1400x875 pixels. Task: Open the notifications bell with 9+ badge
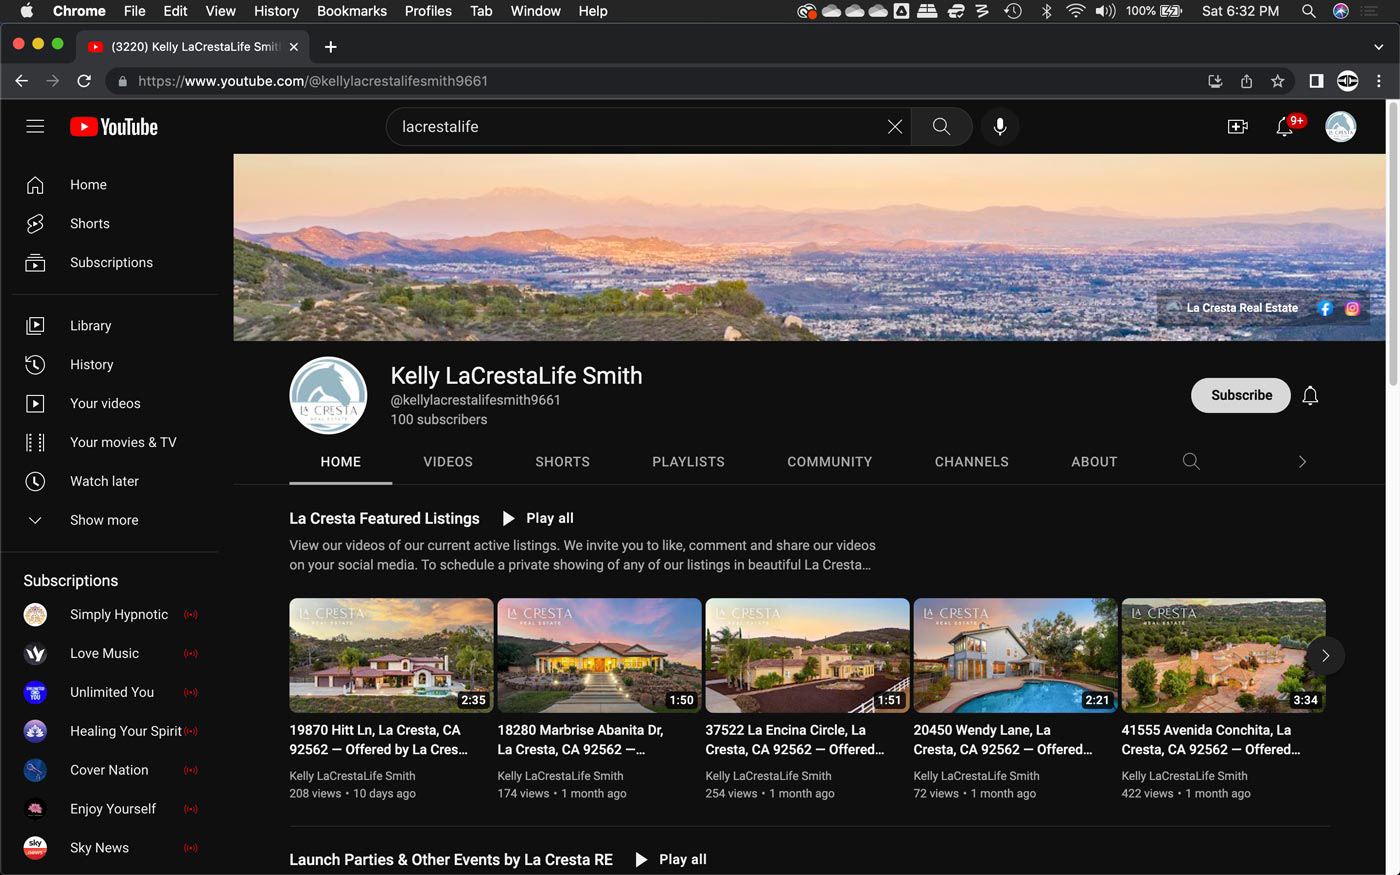(x=1286, y=126)
